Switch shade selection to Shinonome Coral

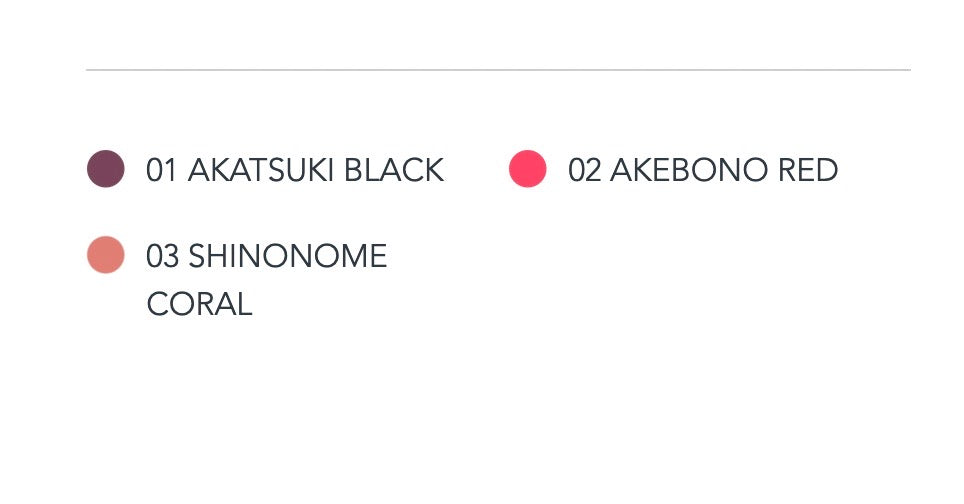click(105, 255)
